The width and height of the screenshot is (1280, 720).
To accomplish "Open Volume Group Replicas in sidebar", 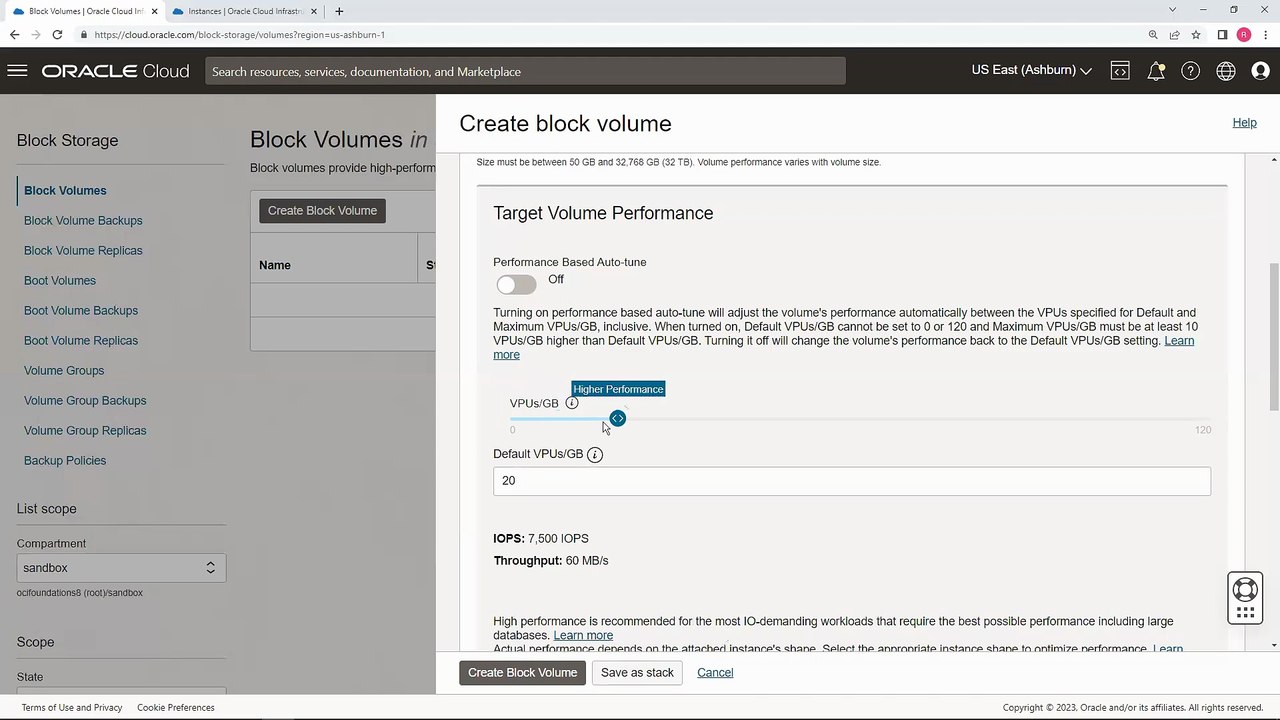I will click(85, 430).
